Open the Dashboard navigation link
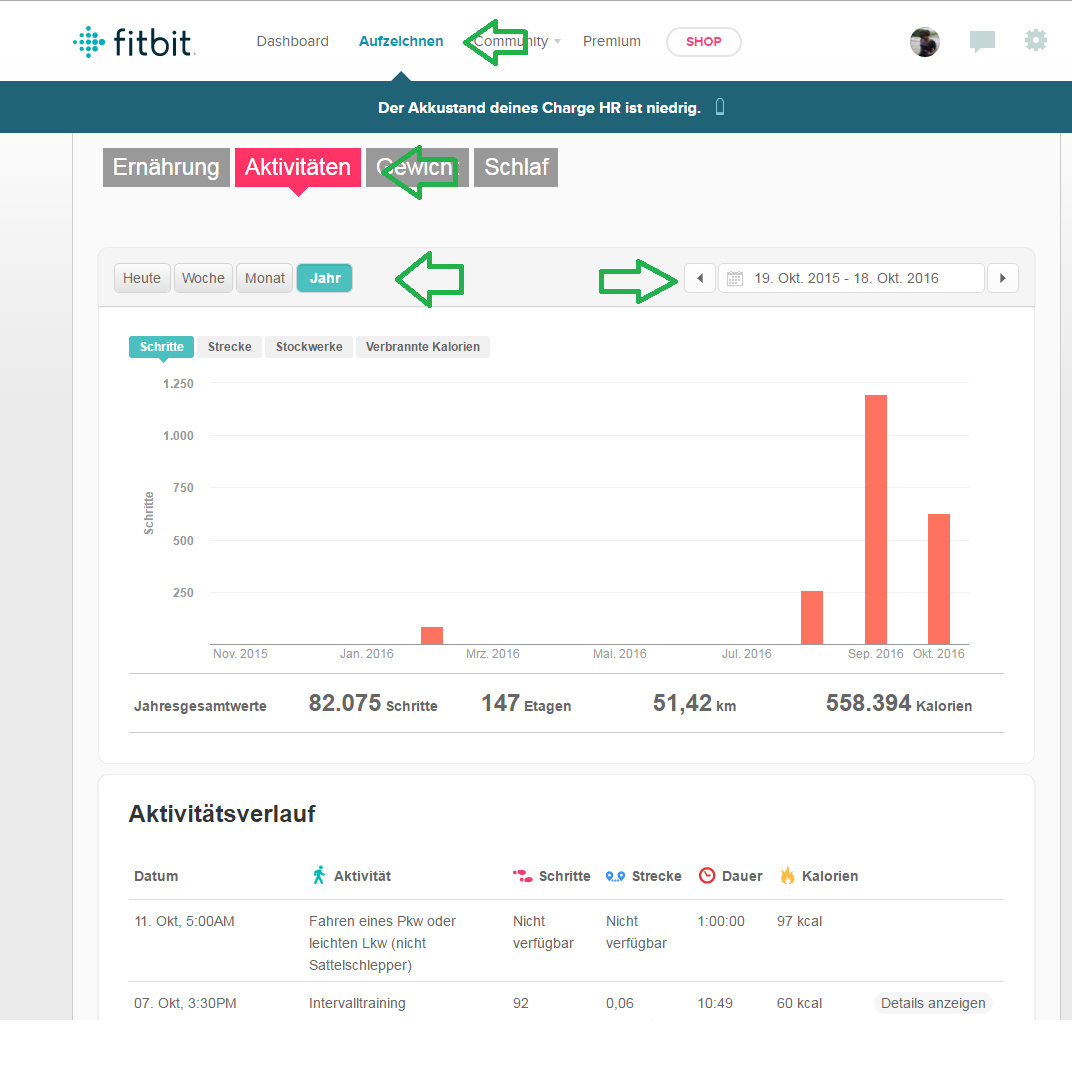The width and height of the screenshot is (1072, 1080). coord(292,42)
